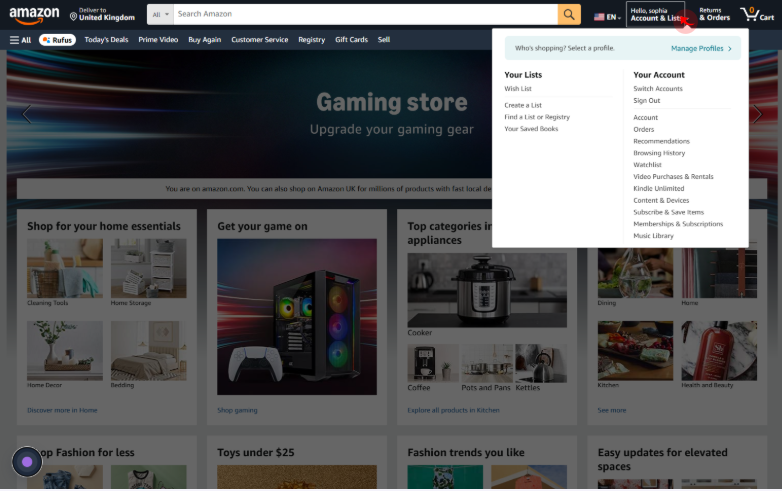This screenshot has width=782, height=491.
Task: Click the Amazon logo
Action: click(34, 14)
